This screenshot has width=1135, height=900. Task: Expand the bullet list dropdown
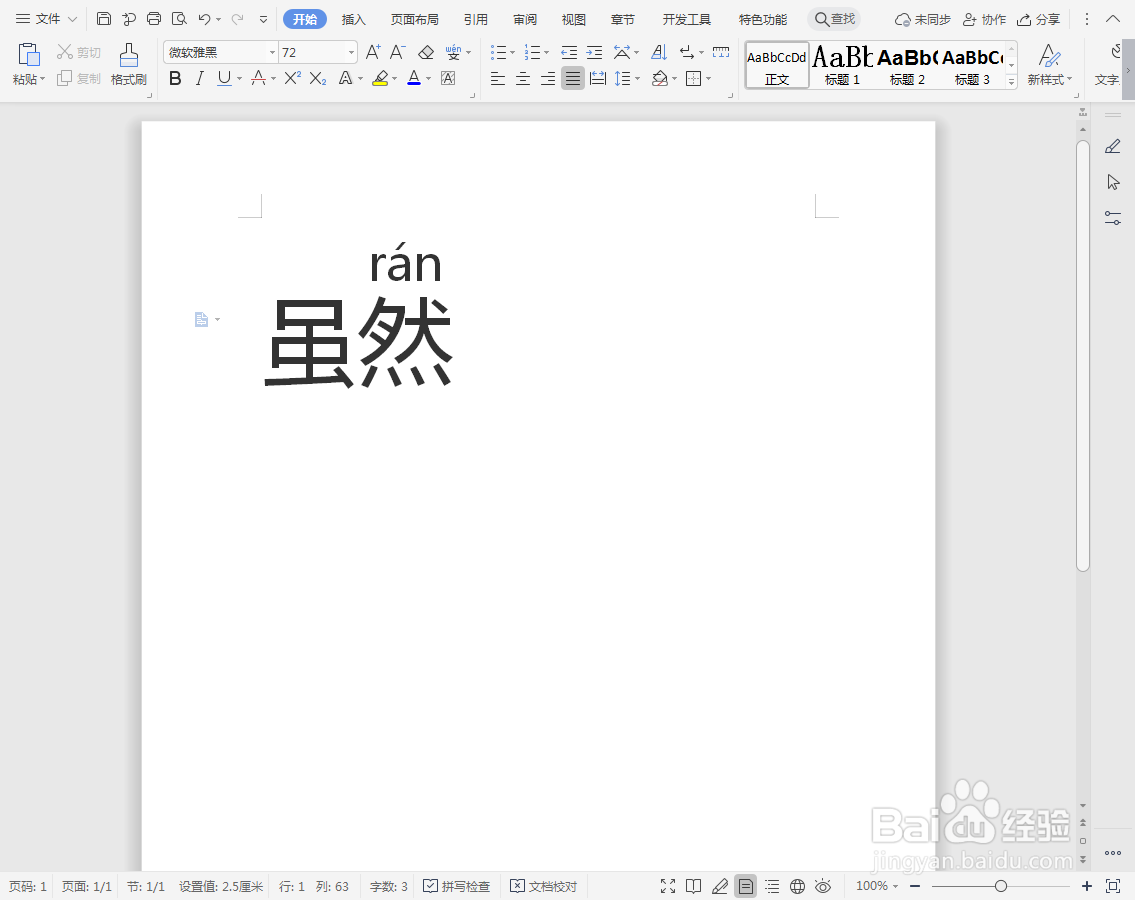[512, 52]
